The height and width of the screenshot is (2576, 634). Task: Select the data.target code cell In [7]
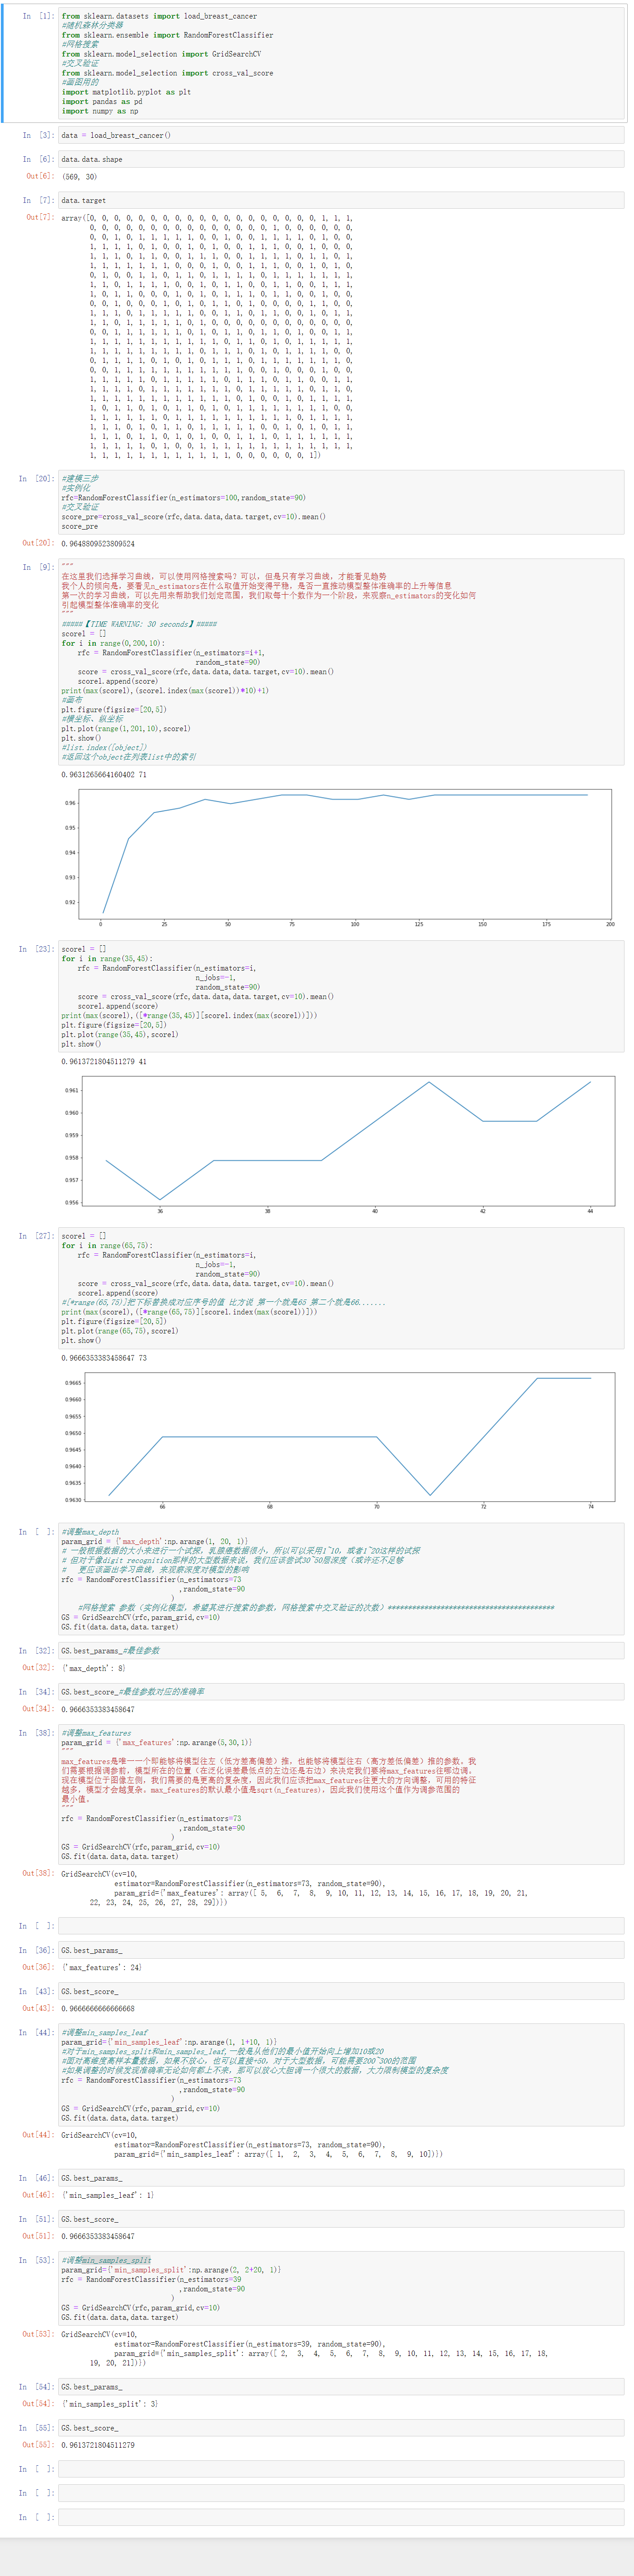click(341, 200)
